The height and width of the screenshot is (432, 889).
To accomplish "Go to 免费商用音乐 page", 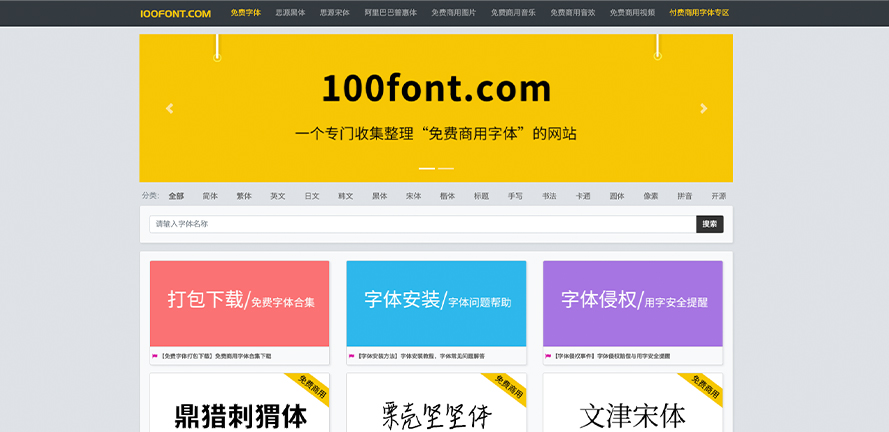I will tap(513, 12).
